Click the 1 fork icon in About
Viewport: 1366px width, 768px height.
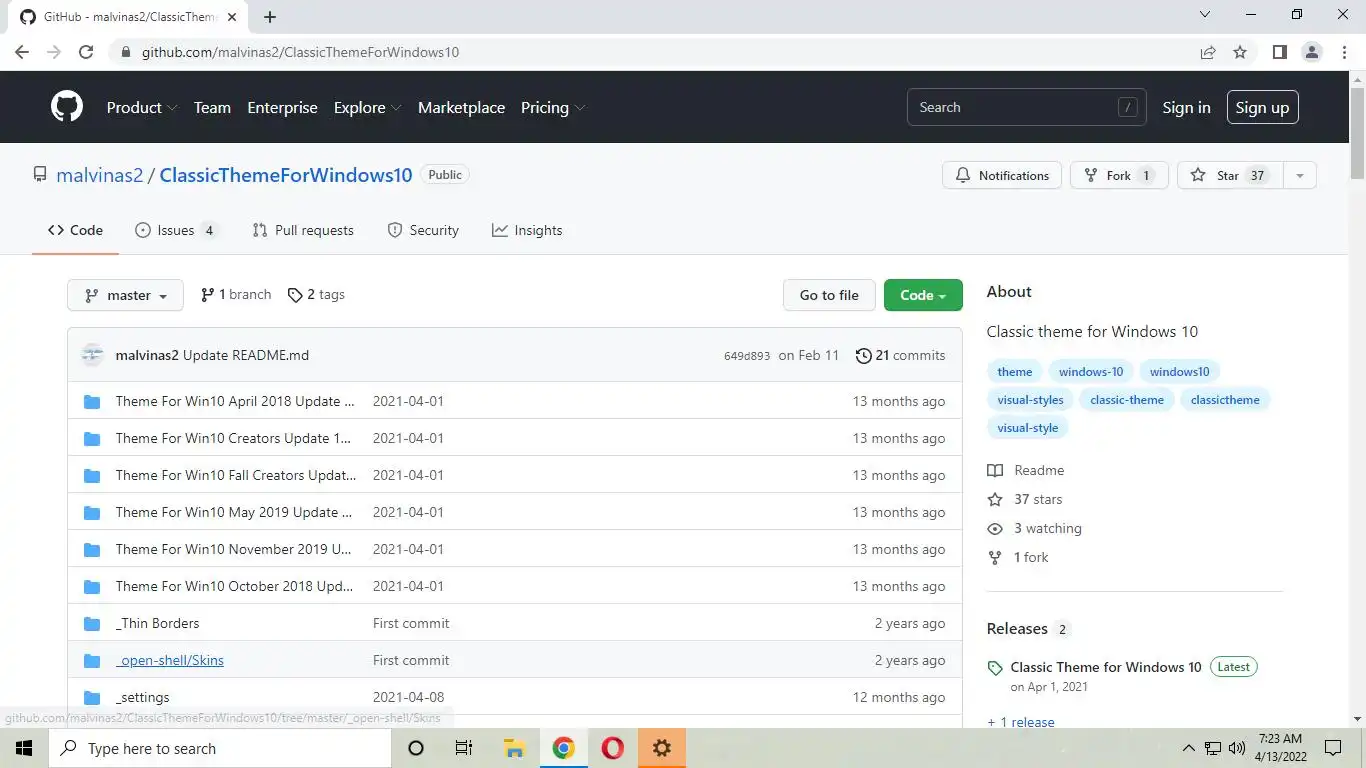tap(995, 557)
